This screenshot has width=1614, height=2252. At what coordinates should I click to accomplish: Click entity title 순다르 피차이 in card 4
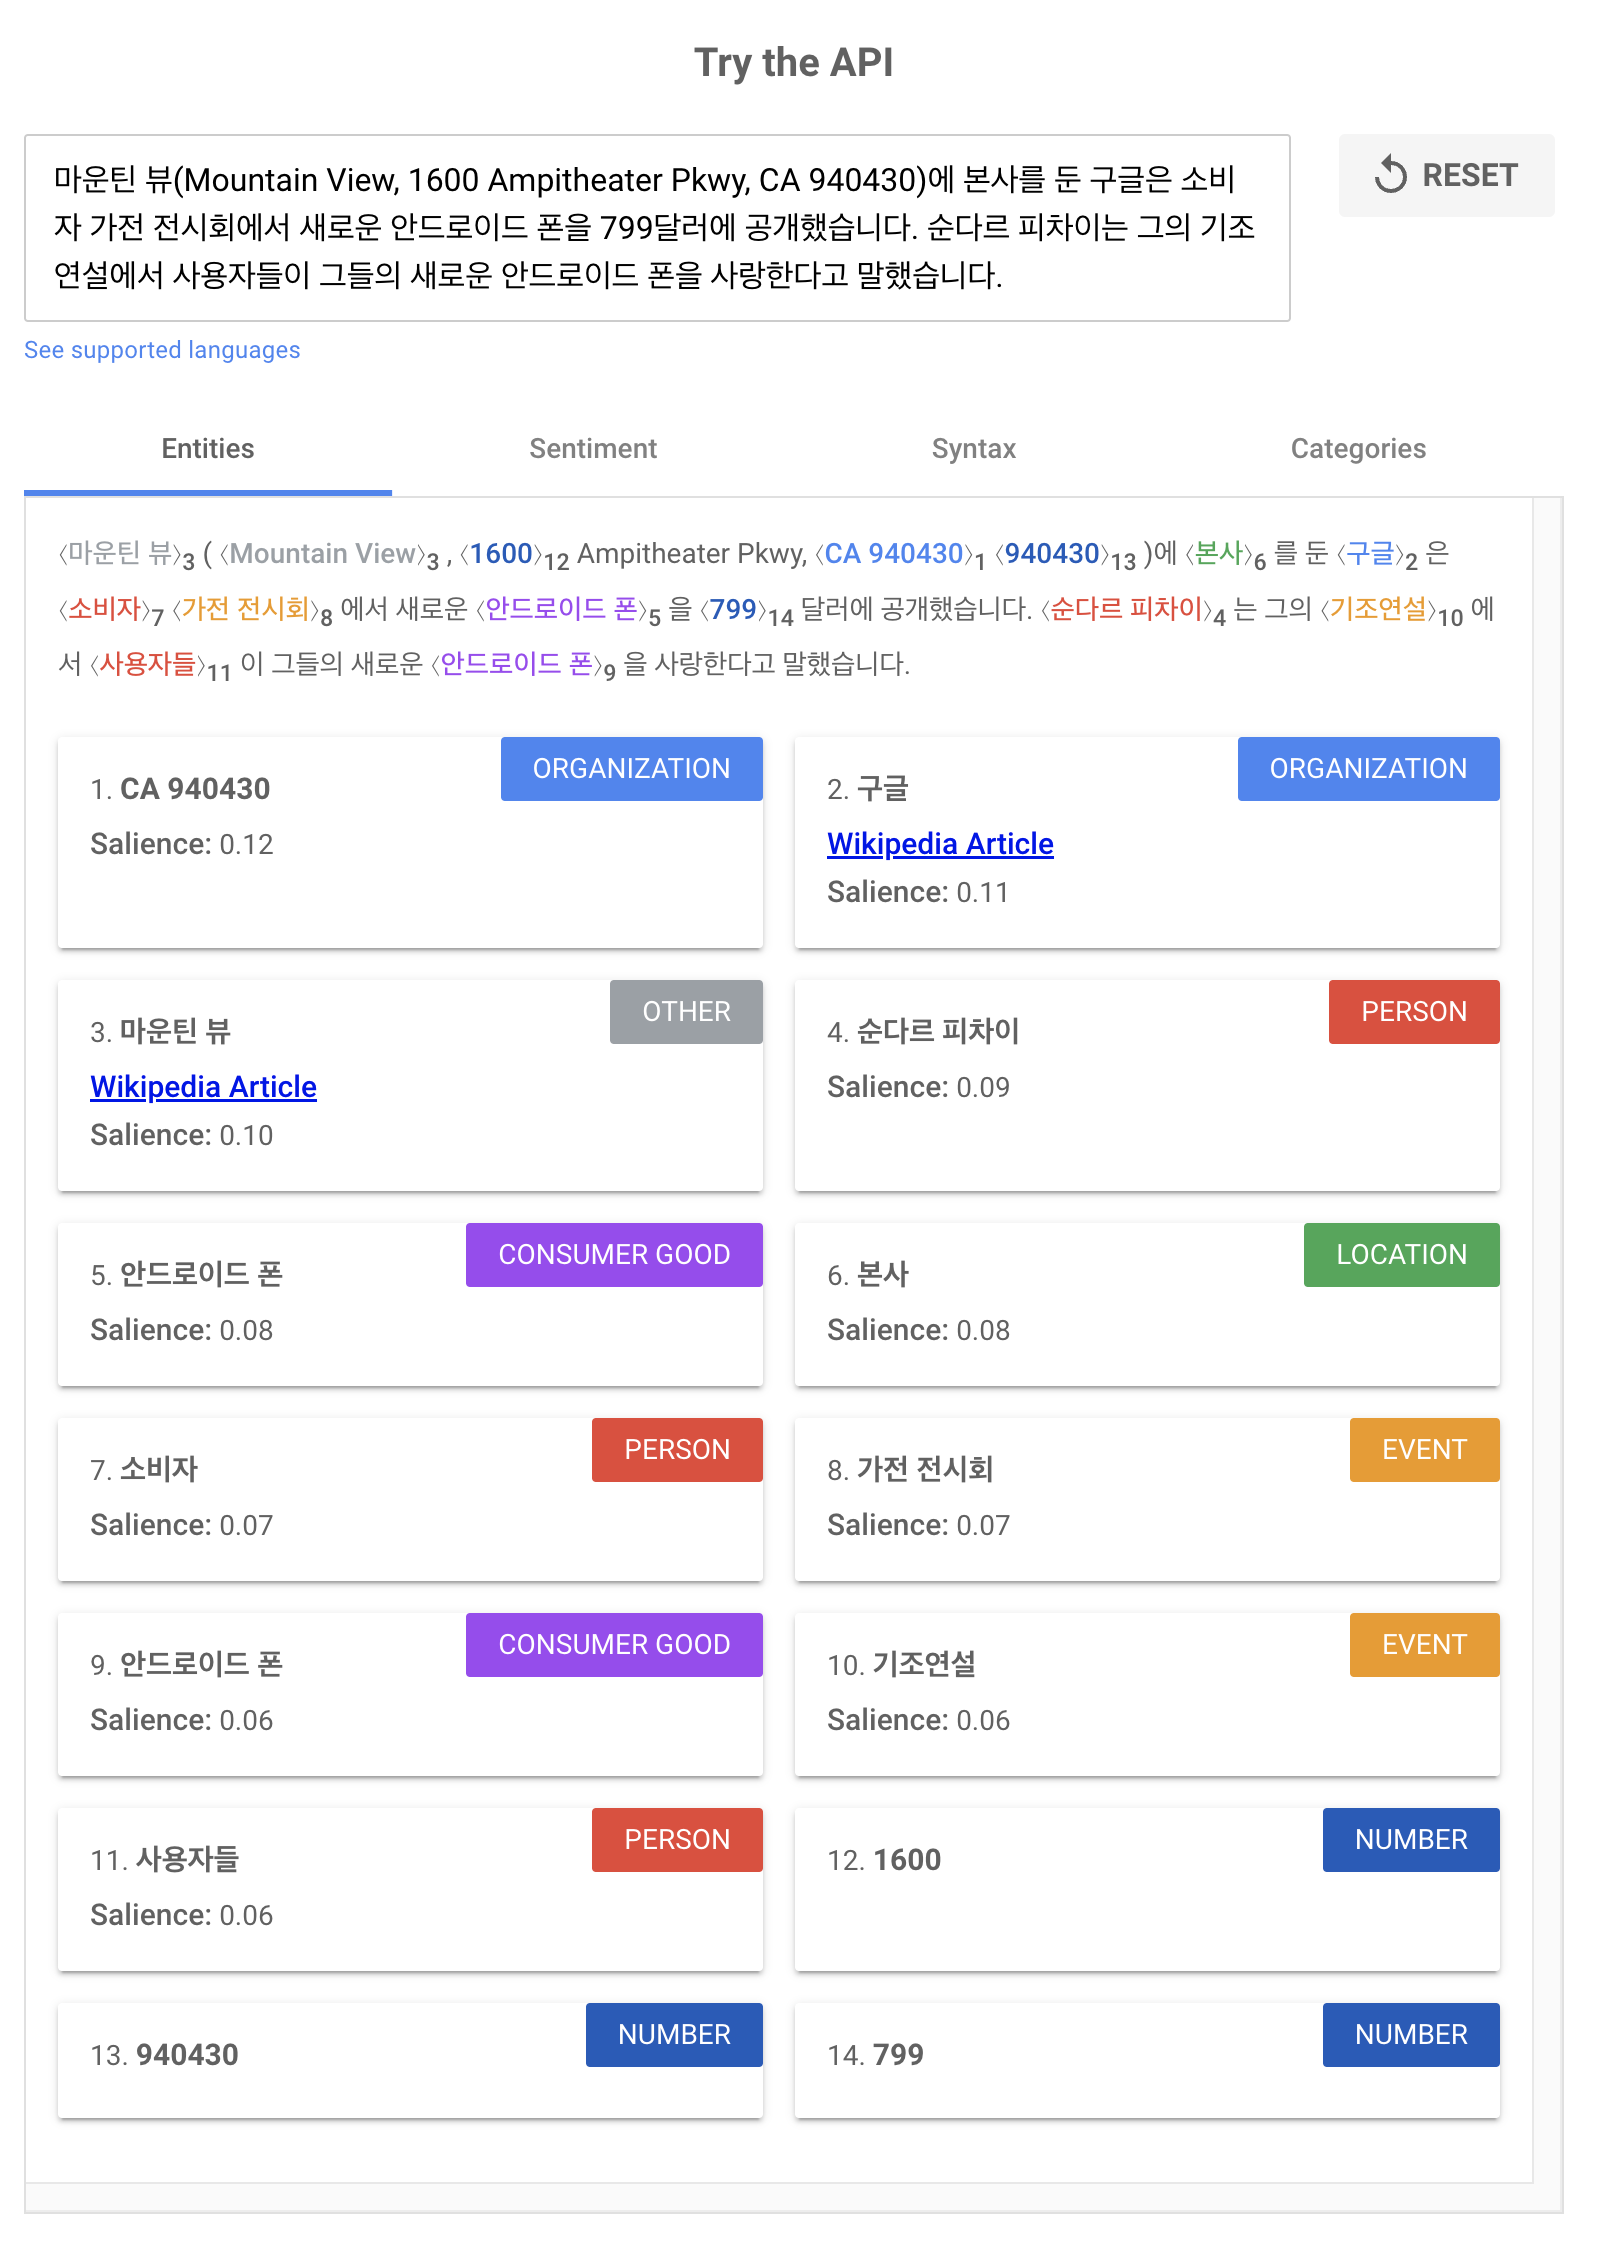(x=938, y=1032)
